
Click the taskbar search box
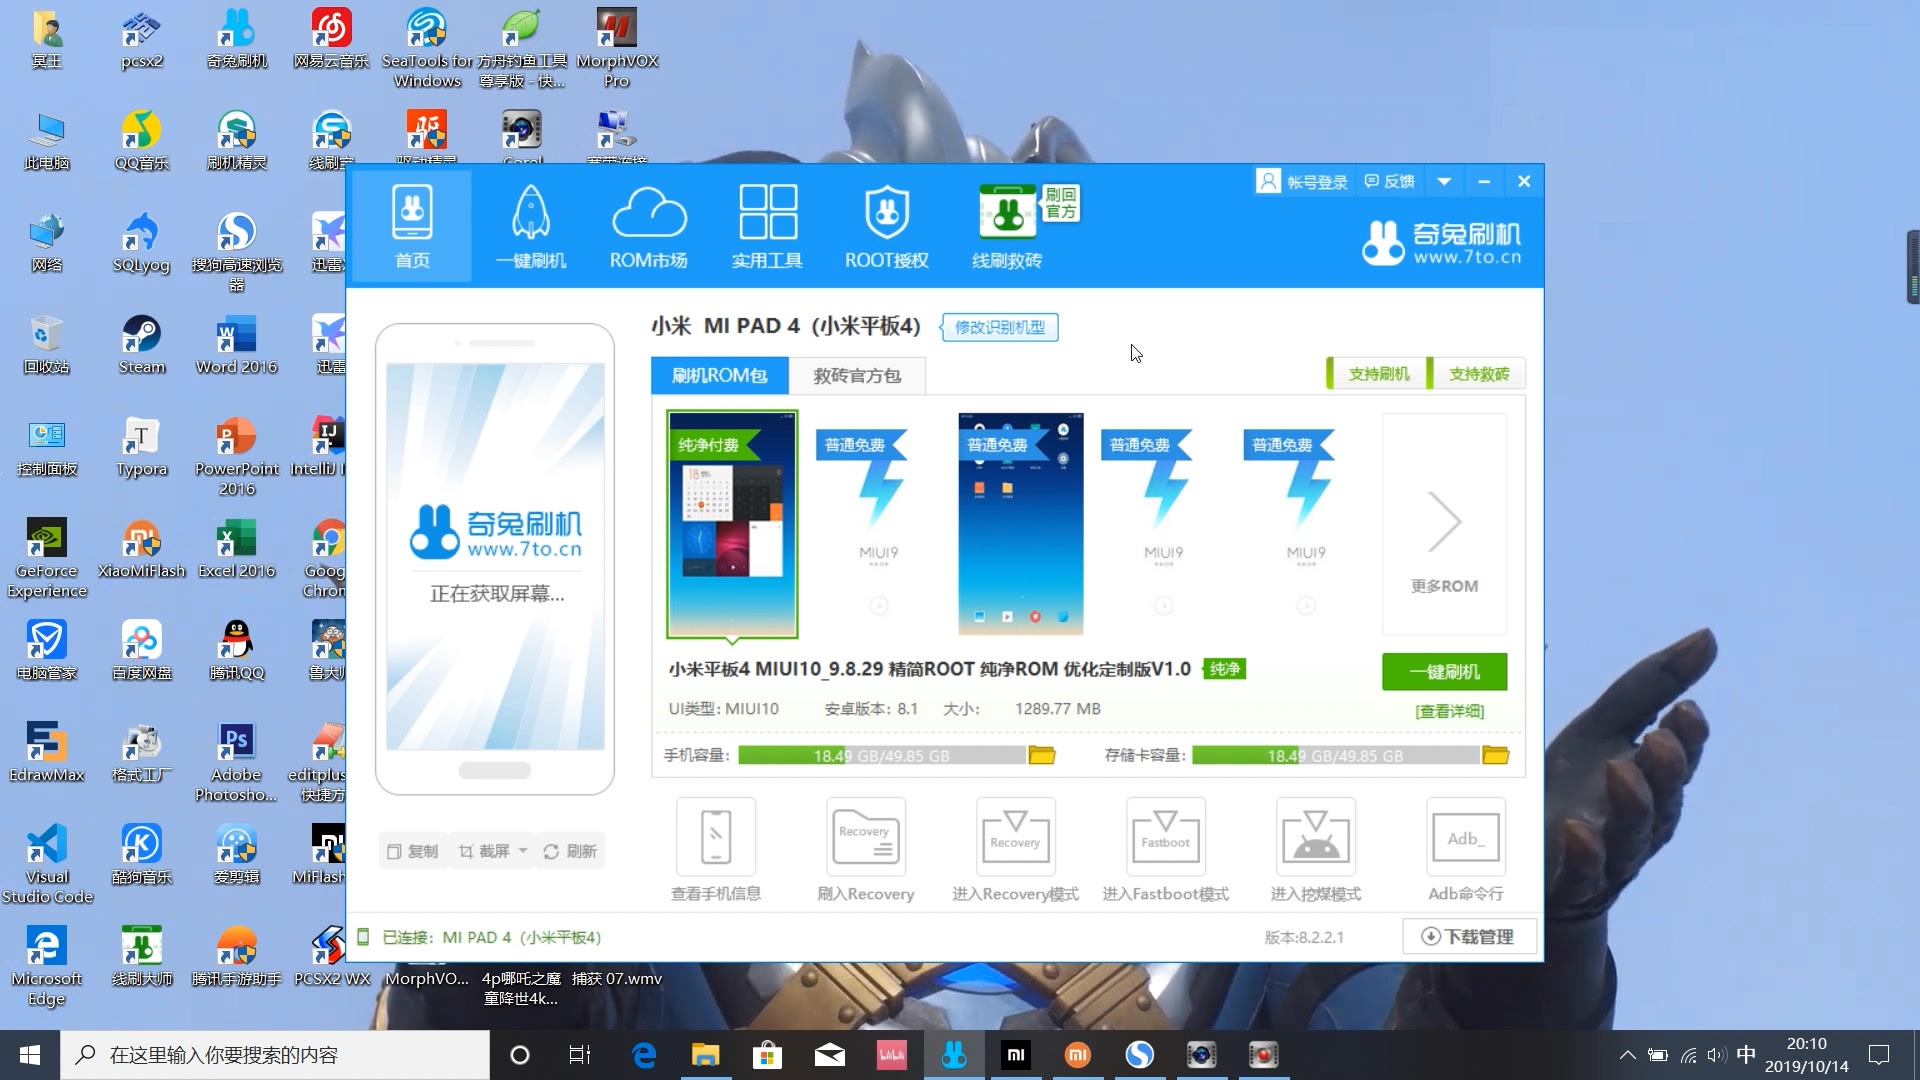pos(275,1055)
